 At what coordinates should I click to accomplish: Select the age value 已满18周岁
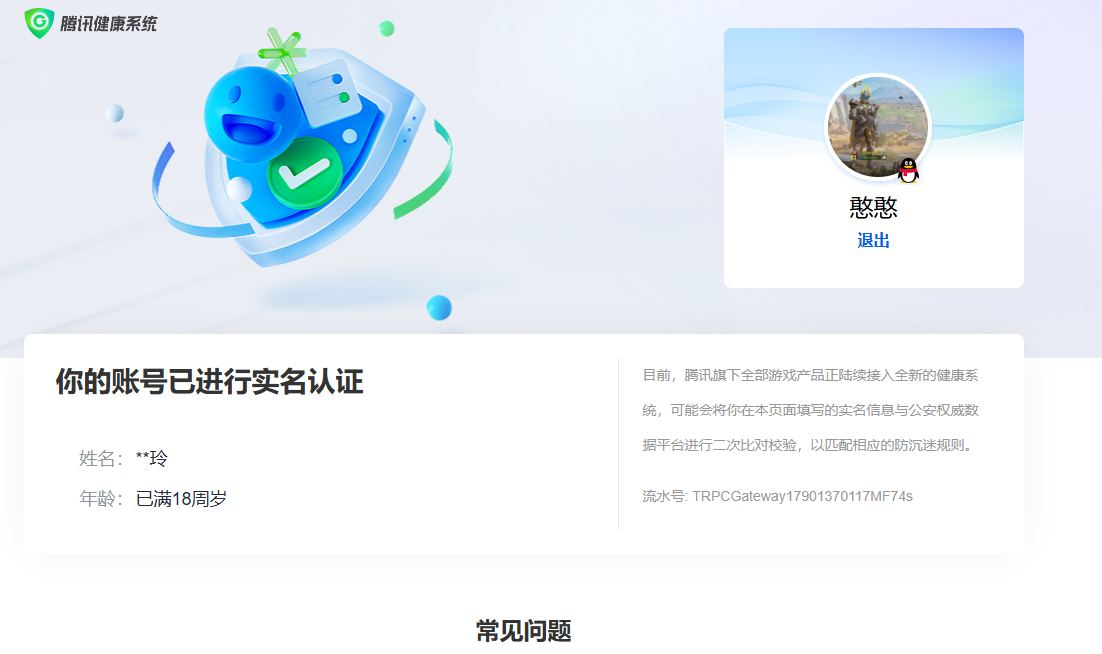coord(181,499)
